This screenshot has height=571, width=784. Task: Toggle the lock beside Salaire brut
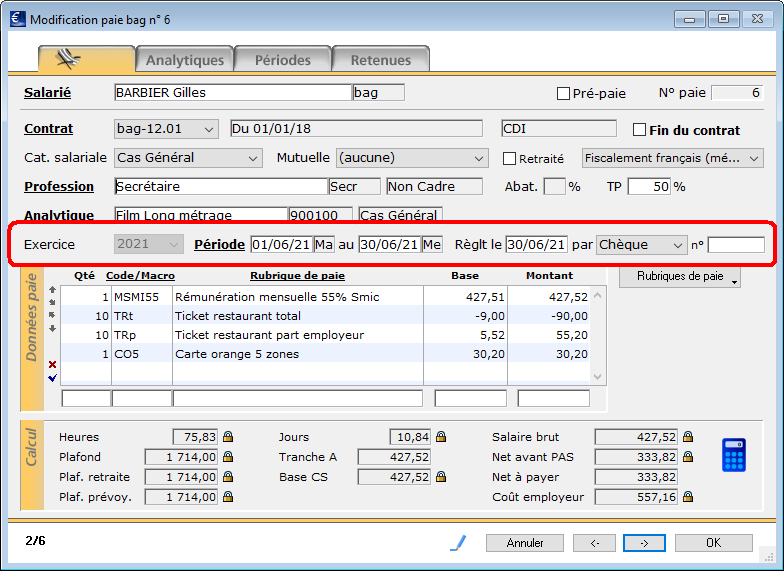(x=688, y=436)
